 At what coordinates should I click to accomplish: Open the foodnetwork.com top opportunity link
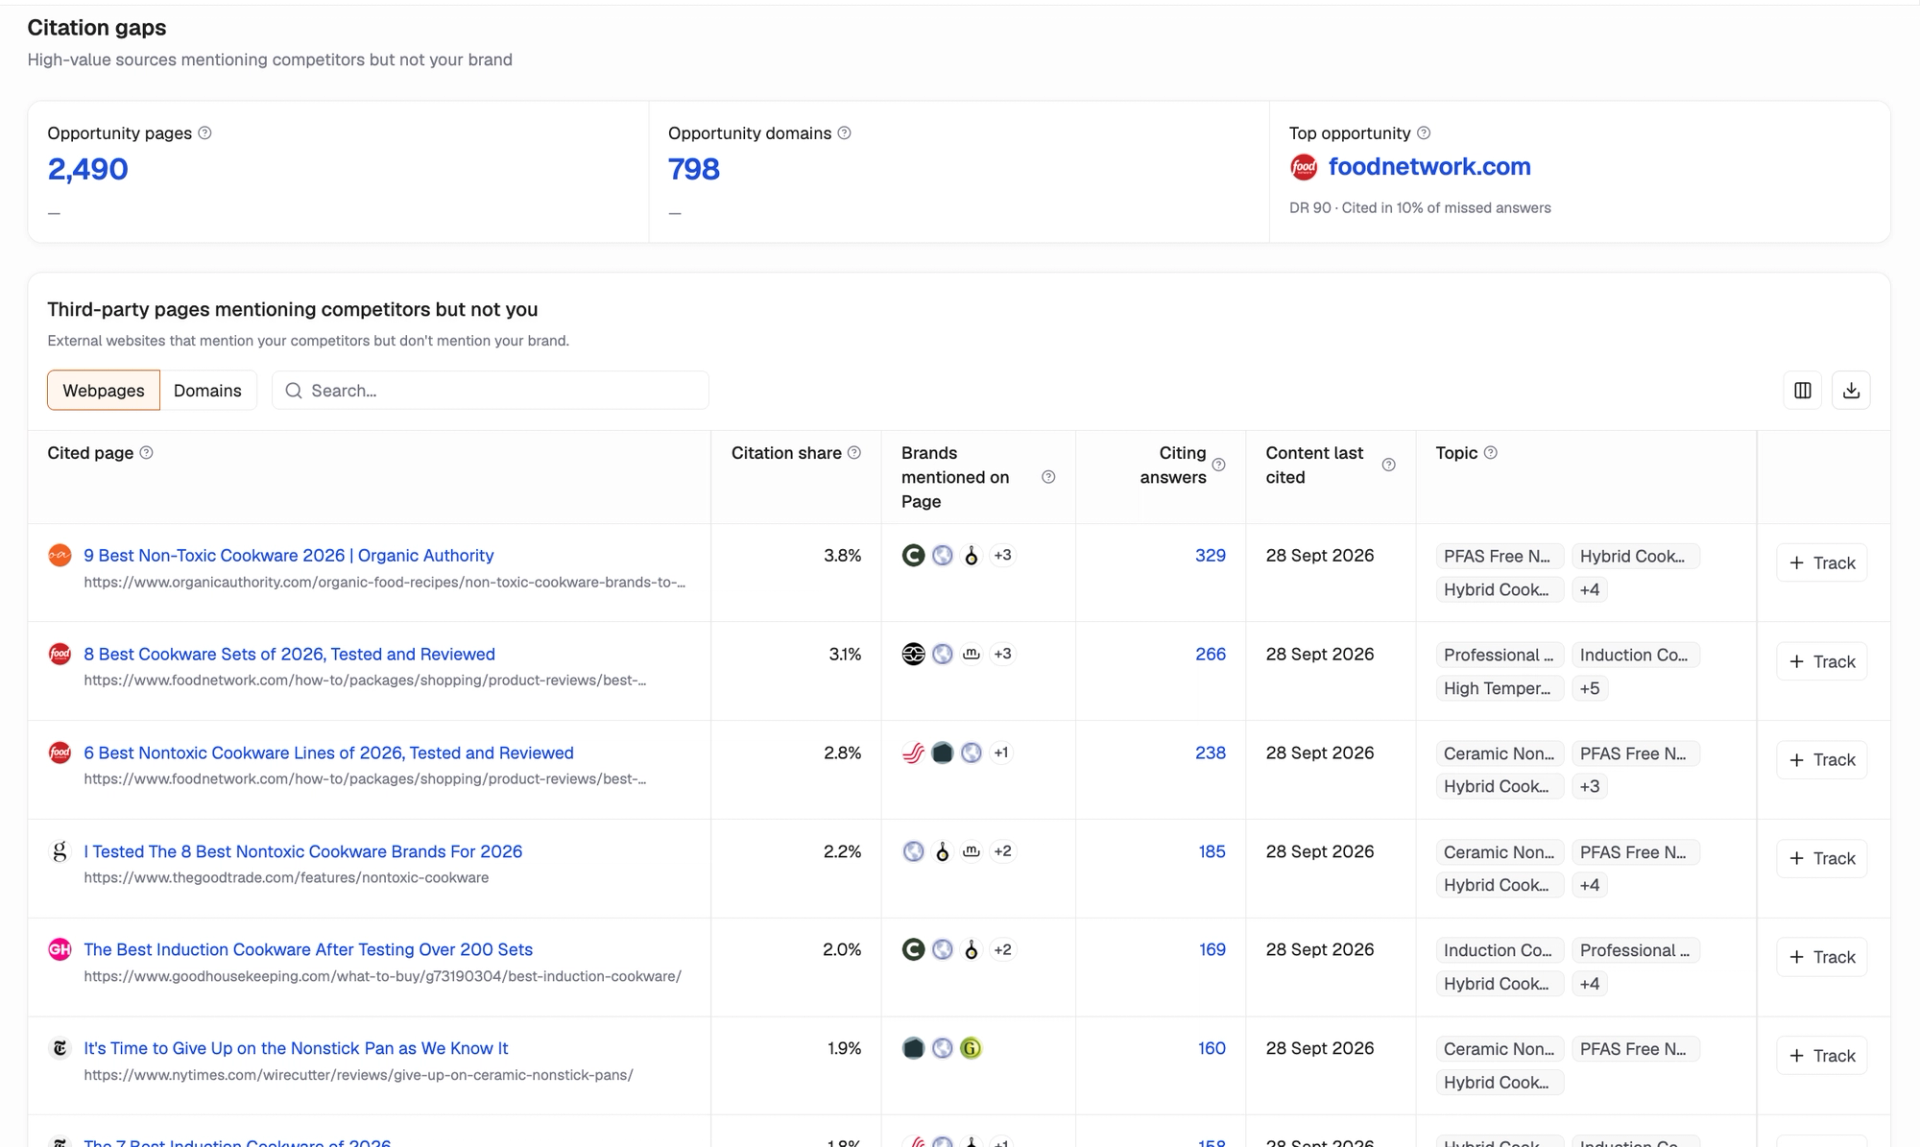coord(1429,167)
